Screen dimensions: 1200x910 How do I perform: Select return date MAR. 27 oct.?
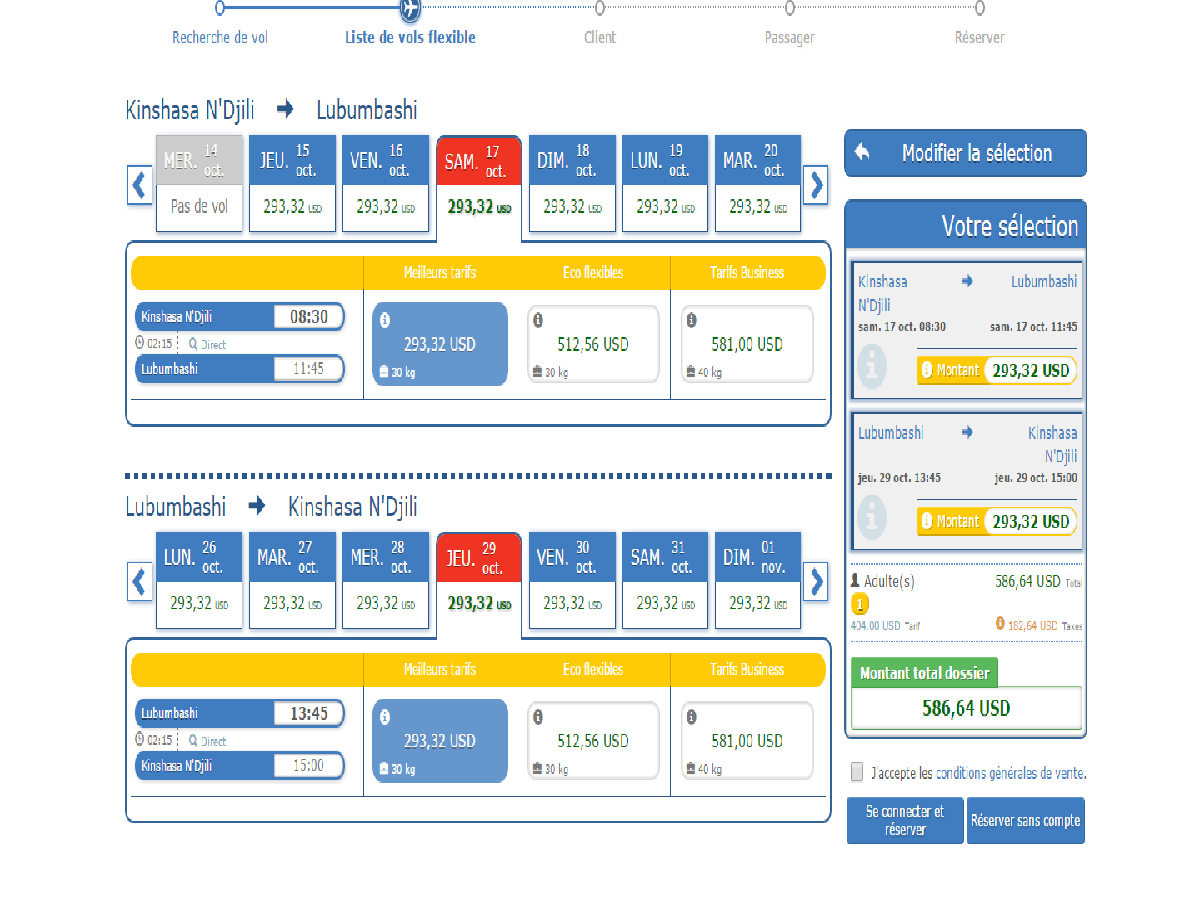point(292,581)
